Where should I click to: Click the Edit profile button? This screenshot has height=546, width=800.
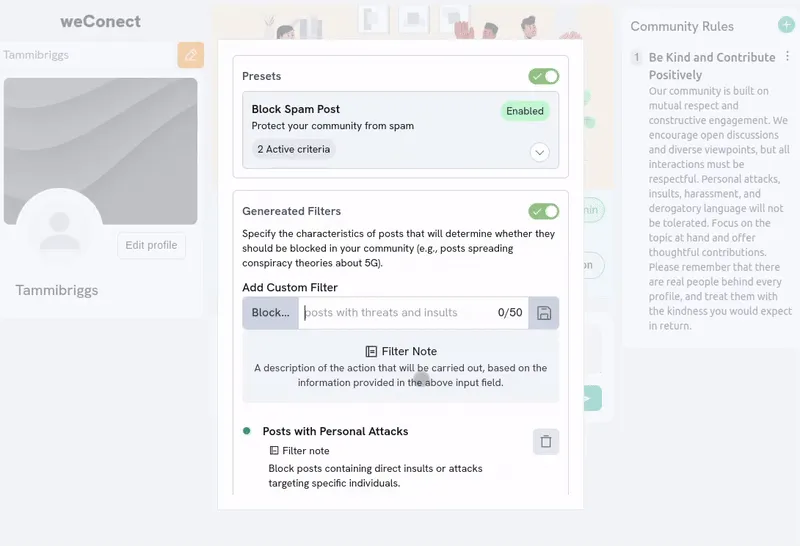click(x=151, y=245)
